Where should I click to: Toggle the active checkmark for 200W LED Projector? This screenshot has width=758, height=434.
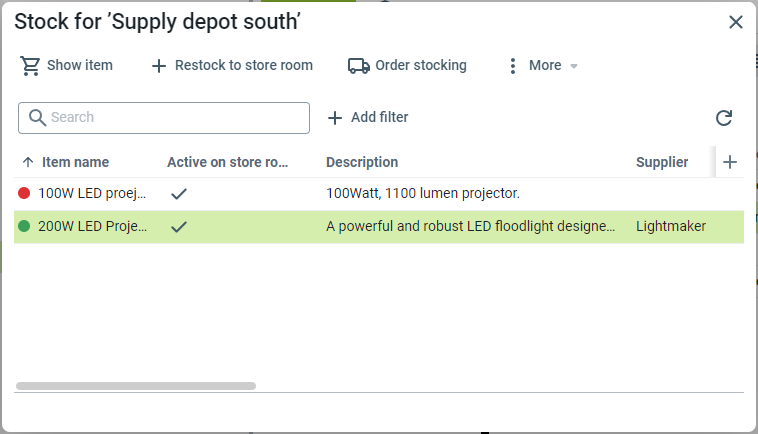pyautogui.click(x=179, y=227)
